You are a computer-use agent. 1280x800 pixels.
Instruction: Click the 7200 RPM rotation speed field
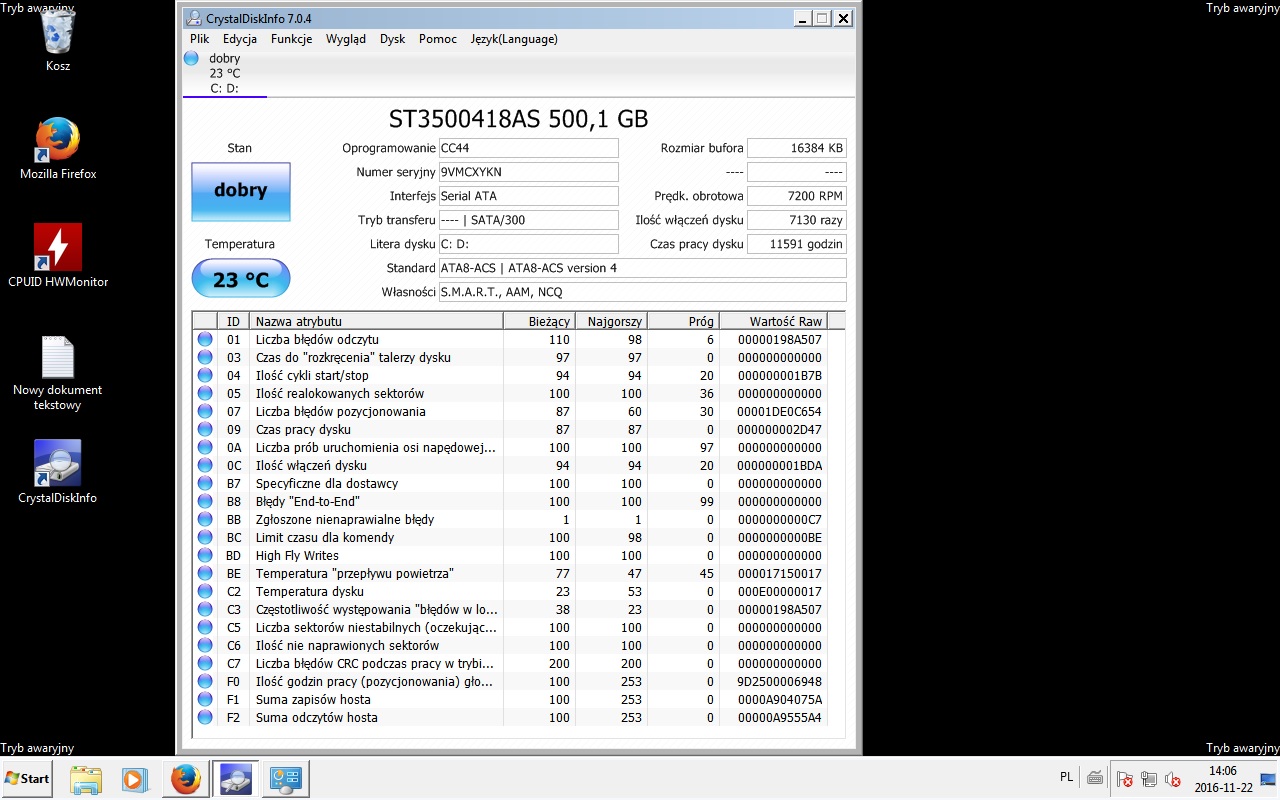[x=797, y=196]
